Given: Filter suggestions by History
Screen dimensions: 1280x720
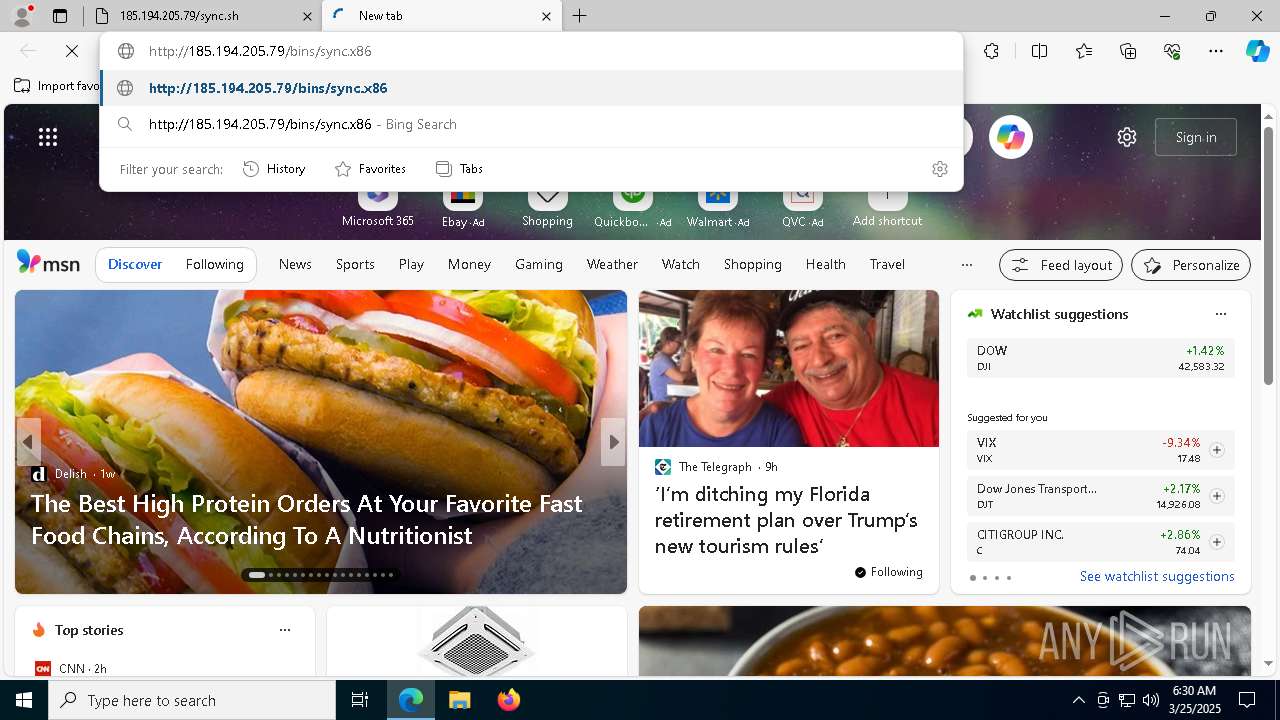Looking at the screenshot, I should 274,169.
